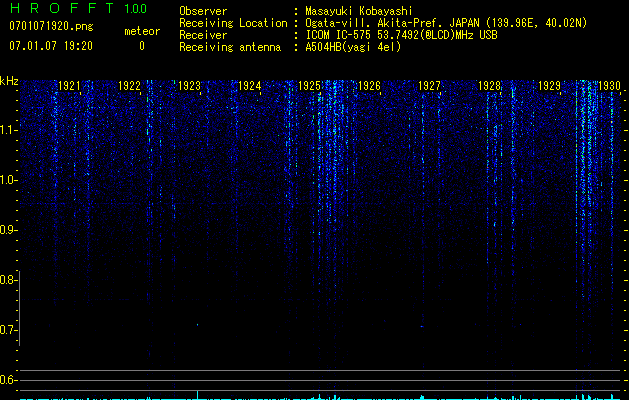Click the Receiving Location label

tap(233, 23)
